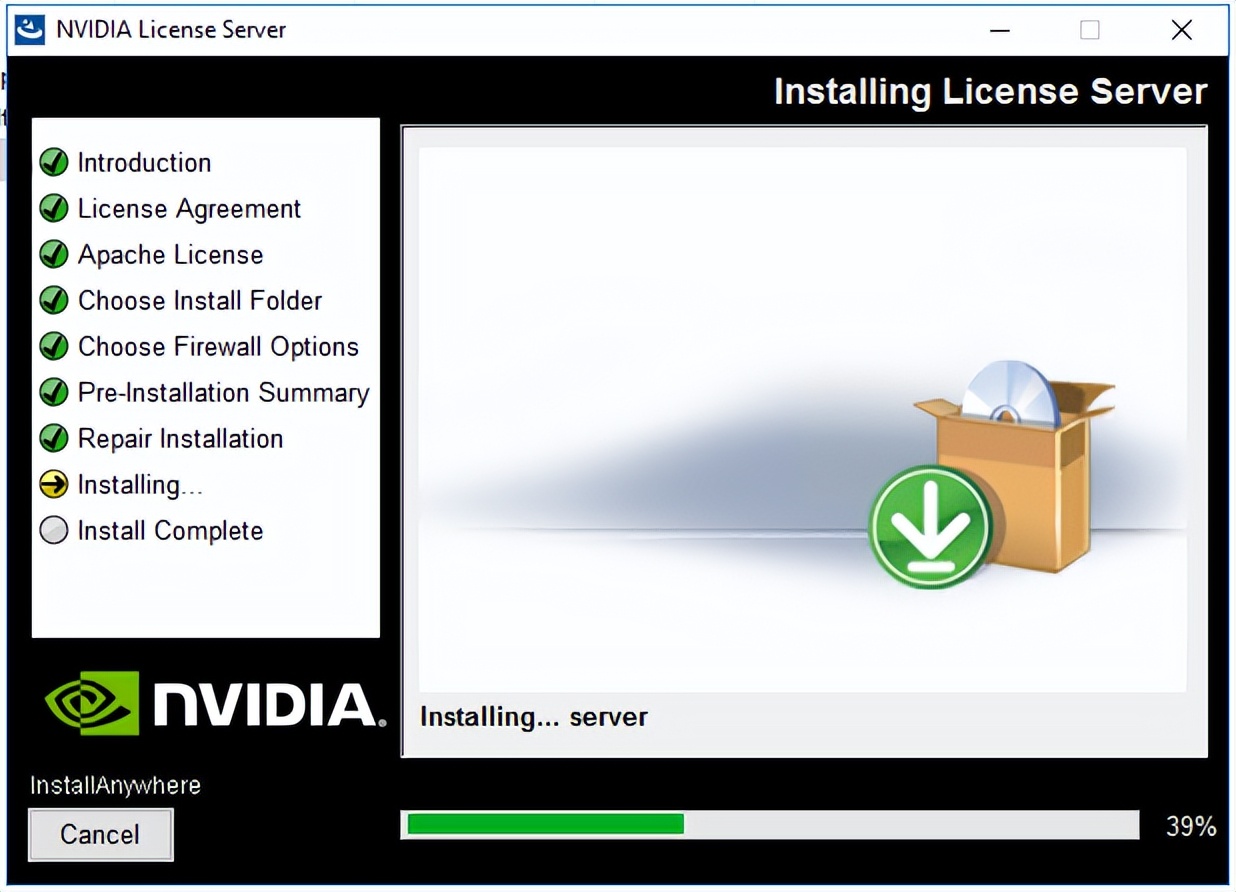Select the Choose Install Folder step
1236x892 pixels.
pos(200,300)
